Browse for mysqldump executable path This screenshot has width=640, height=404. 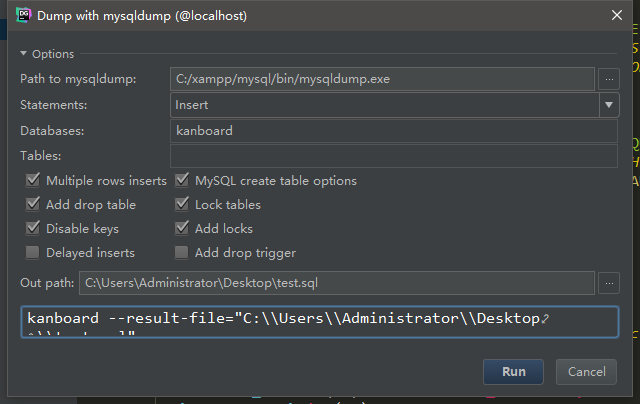[609, 79]
